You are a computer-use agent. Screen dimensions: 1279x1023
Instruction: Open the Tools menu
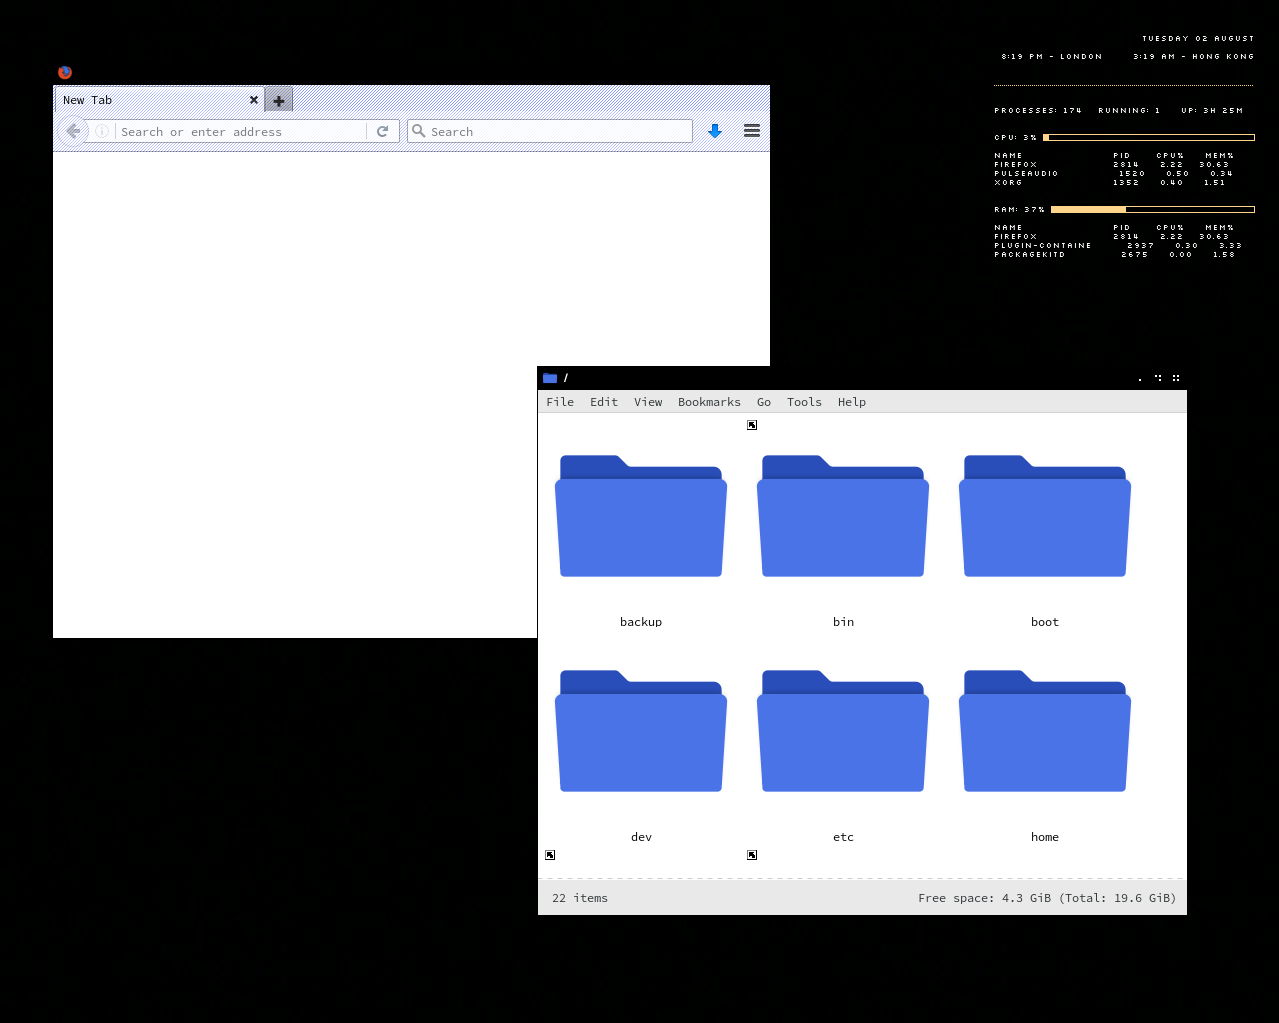[x=803, y=401]
